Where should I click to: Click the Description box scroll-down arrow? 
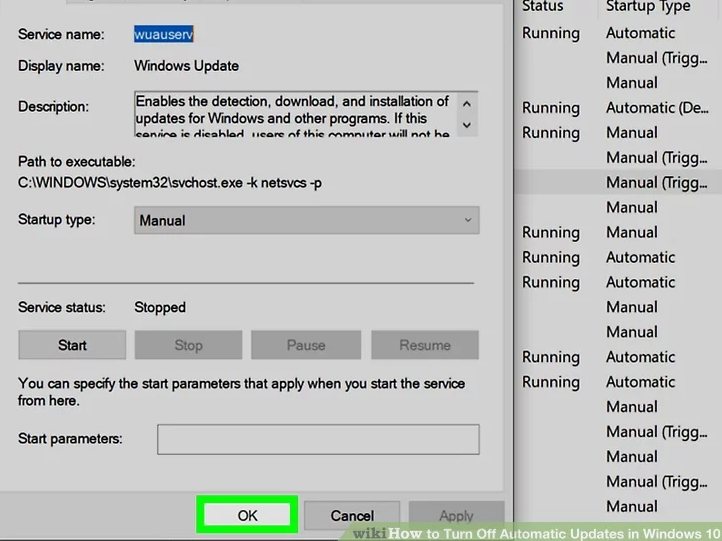(x=467, y=126)
